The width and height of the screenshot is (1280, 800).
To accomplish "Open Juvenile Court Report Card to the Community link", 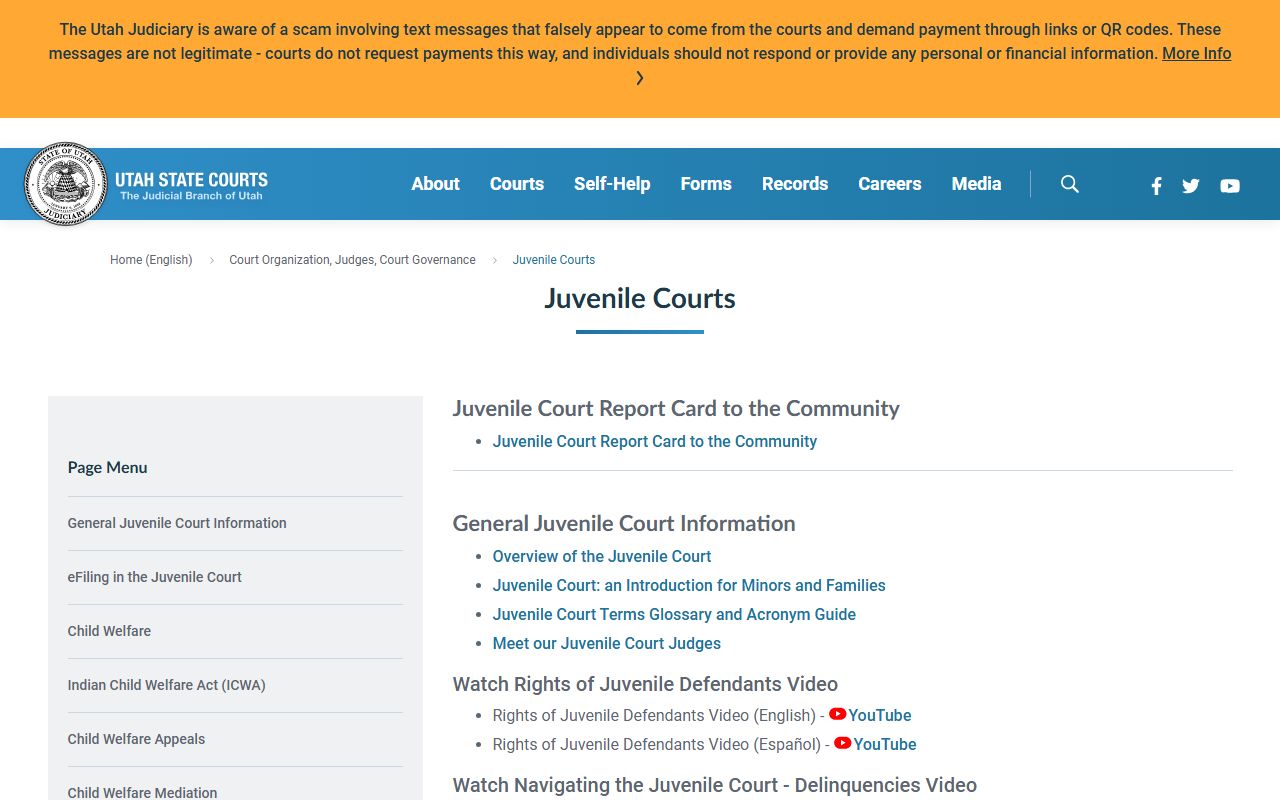I will click(655, 441).
